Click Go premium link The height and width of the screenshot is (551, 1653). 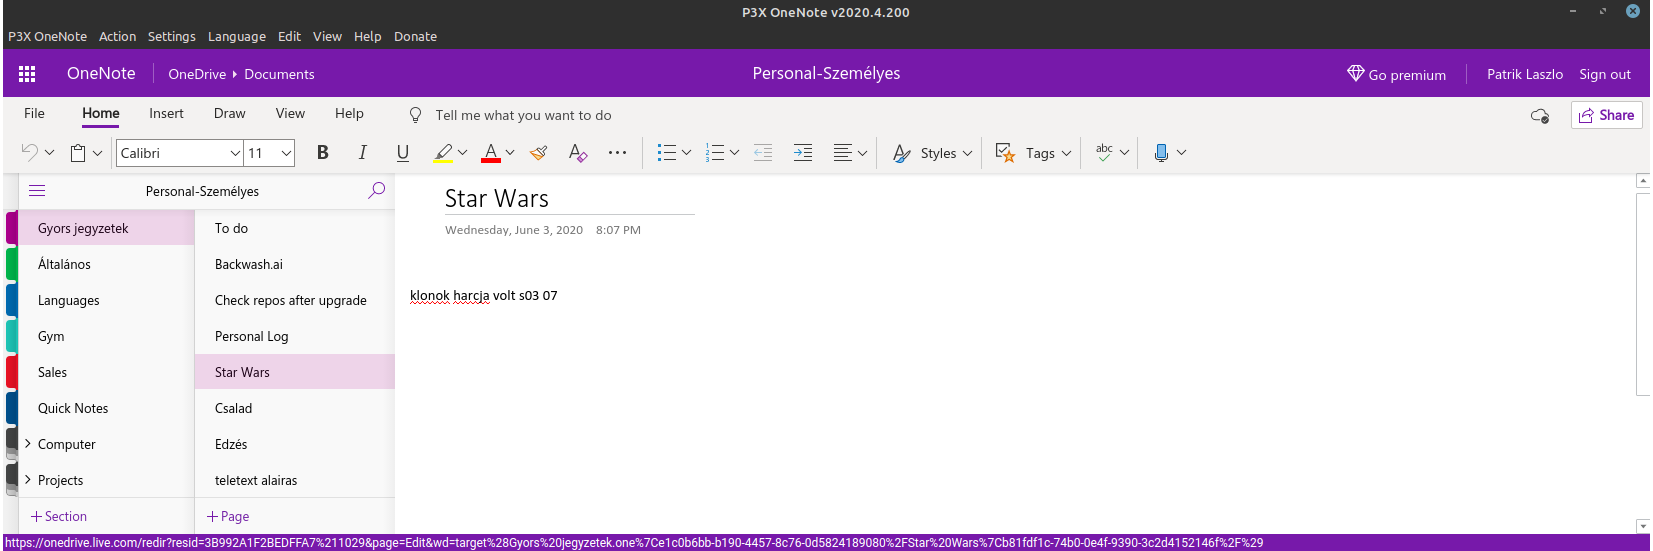[x=1397, y=74]
